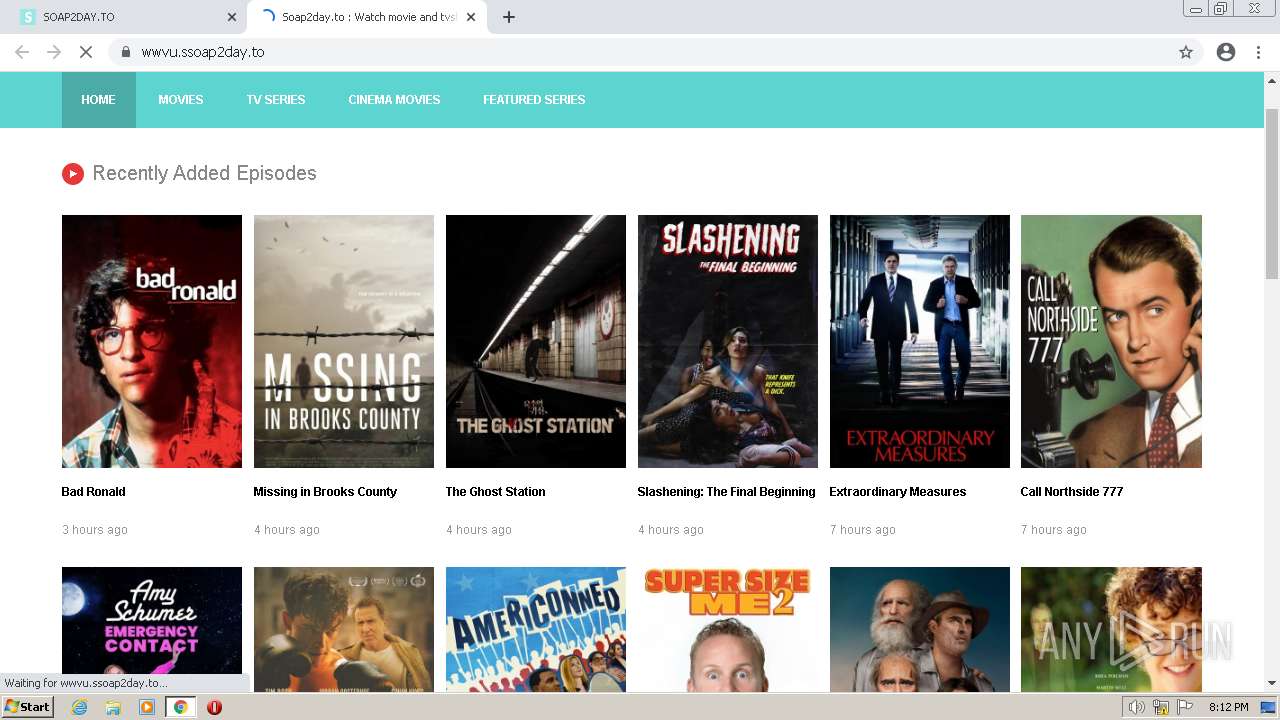Open Missing in Brooks County poster

[x=344, y=341]
